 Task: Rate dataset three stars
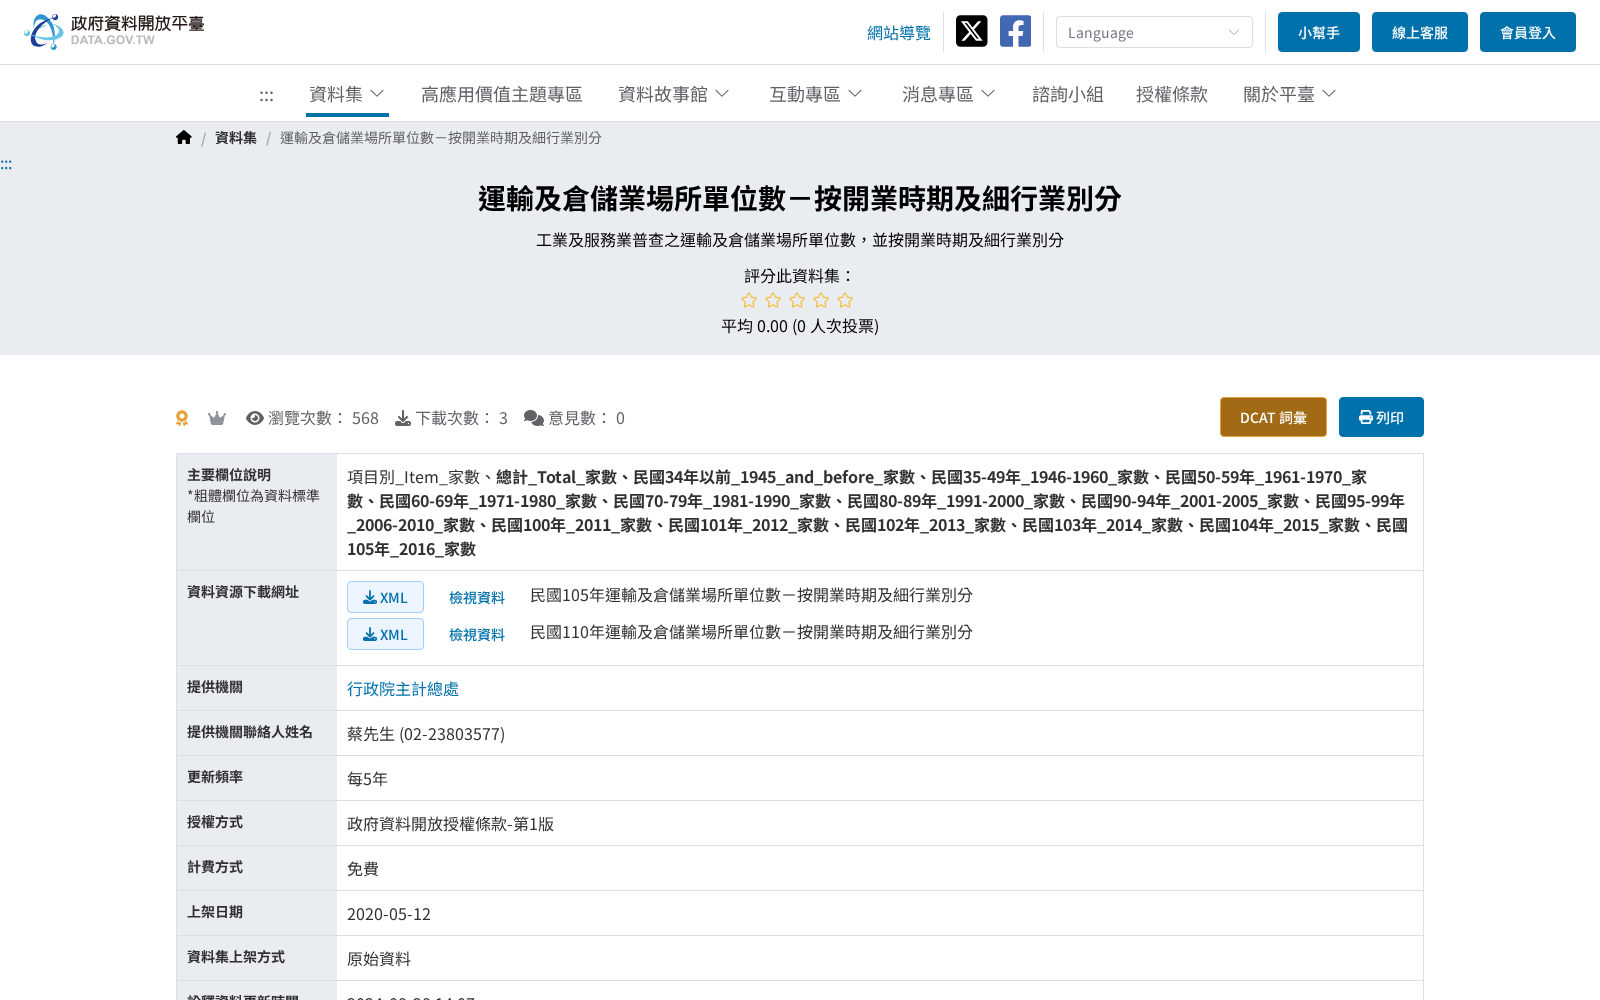point(797,300)
